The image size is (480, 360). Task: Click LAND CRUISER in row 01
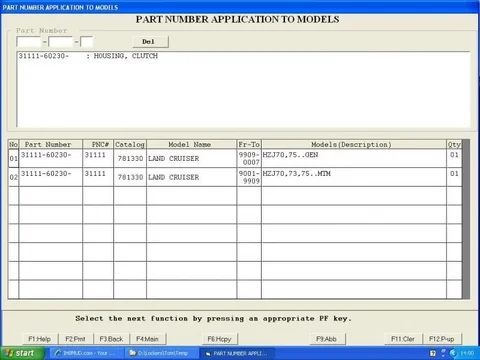(x=174, y=159)
